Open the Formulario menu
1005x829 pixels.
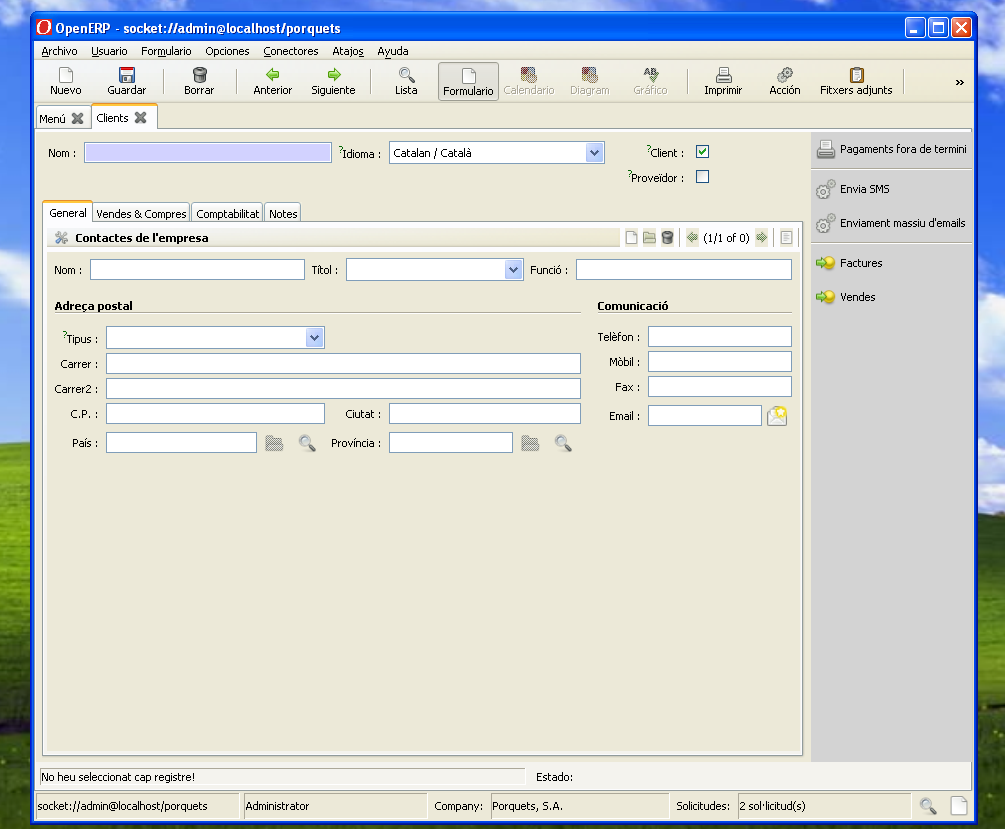tap(166, 51)
